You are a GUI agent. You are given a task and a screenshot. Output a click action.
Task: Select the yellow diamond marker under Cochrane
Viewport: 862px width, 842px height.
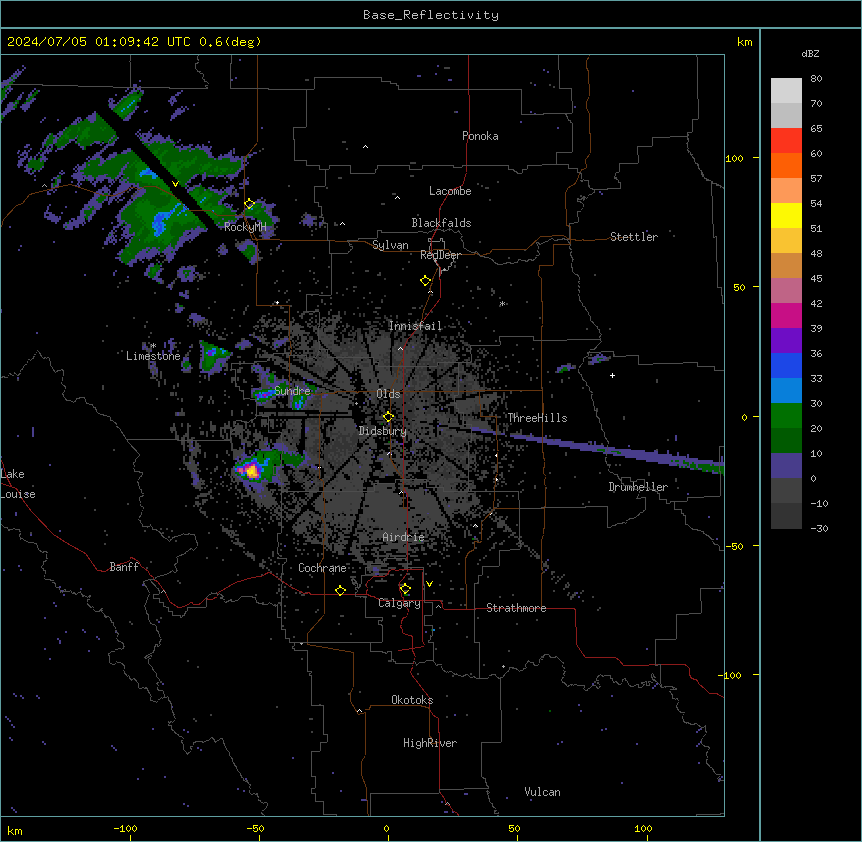[x=340, y=590]
